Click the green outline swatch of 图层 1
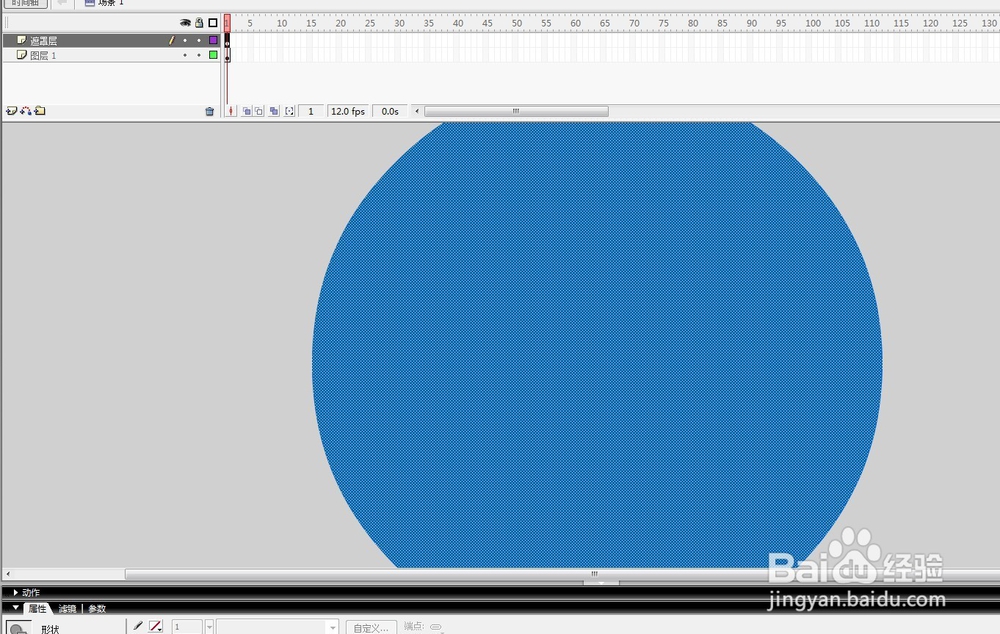Image resolution: width=1000 pixels, height=634 pixels. tap(213, 55)
